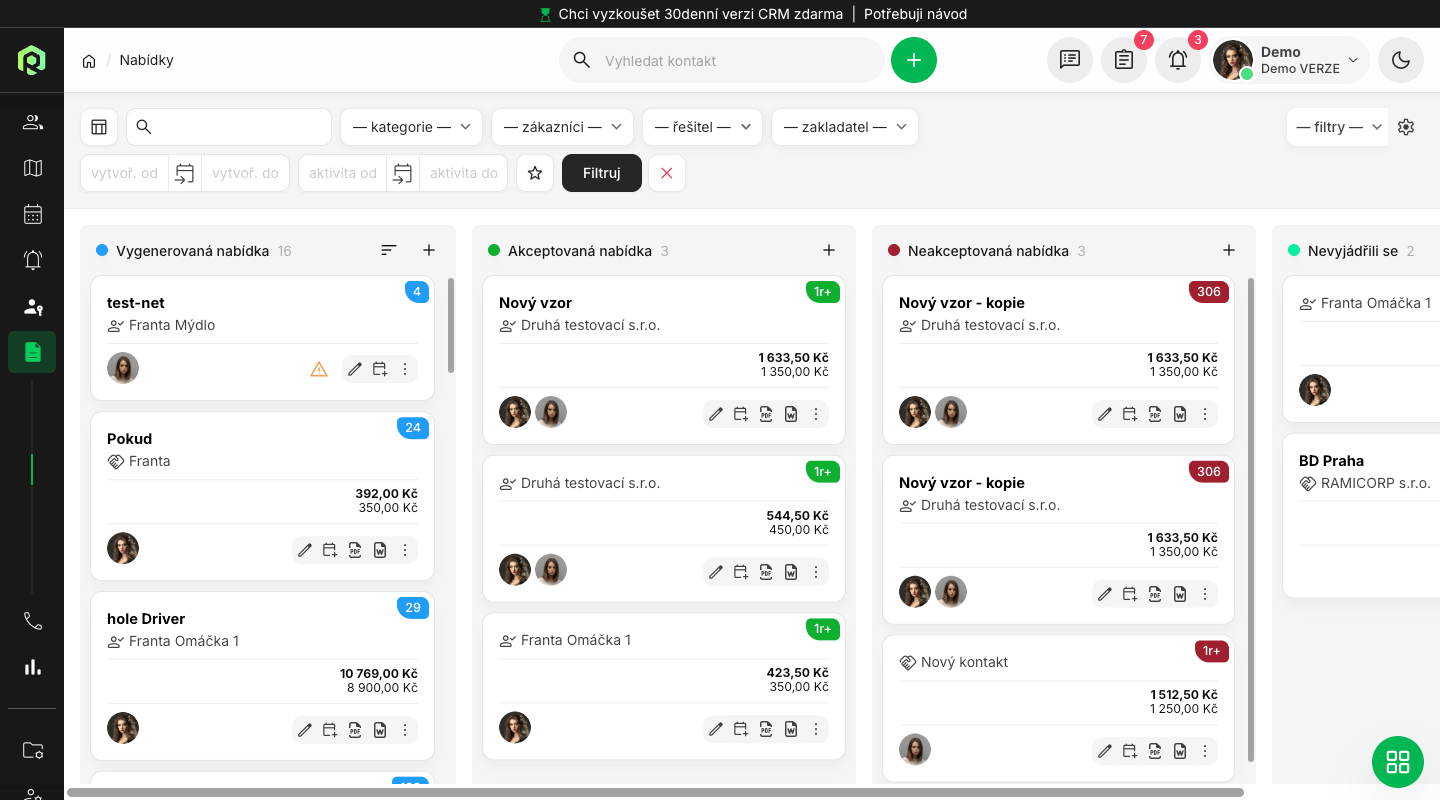This screenshot has height=800, width=1440.
Task: Open the řešitel dropdown filter
Action: pyautogui.click(x=702, y=127)
